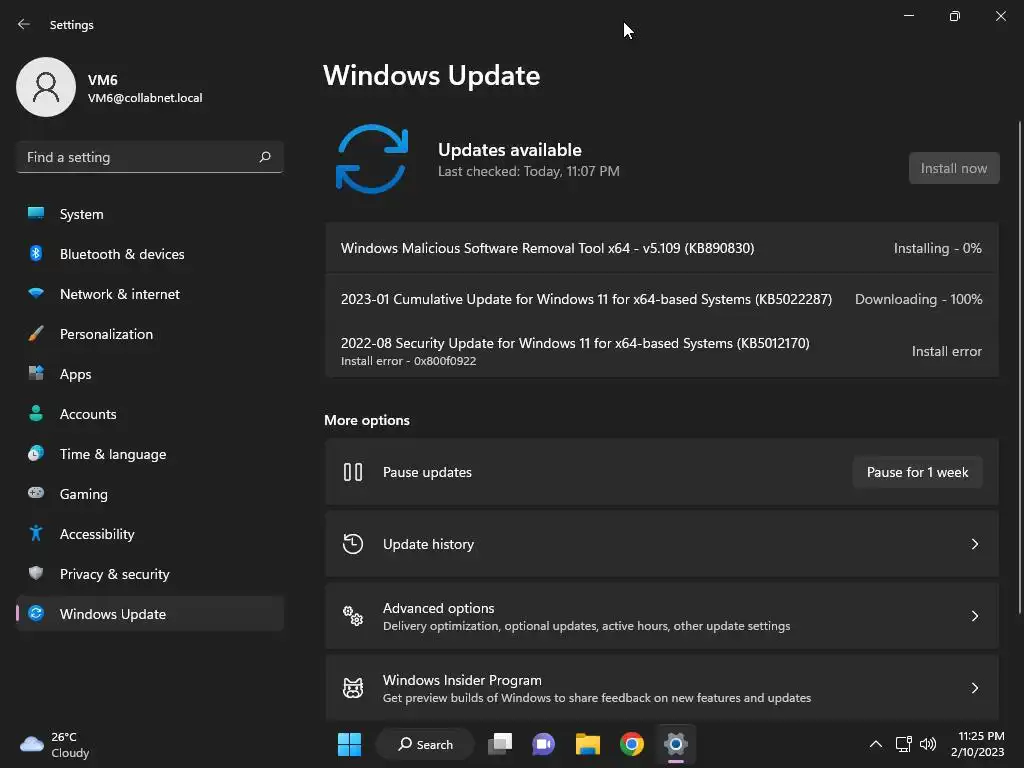This screenshot has height=768, width=1024.
Task: Select Windows Update in the sidebar
Action: tap(150, 614)
